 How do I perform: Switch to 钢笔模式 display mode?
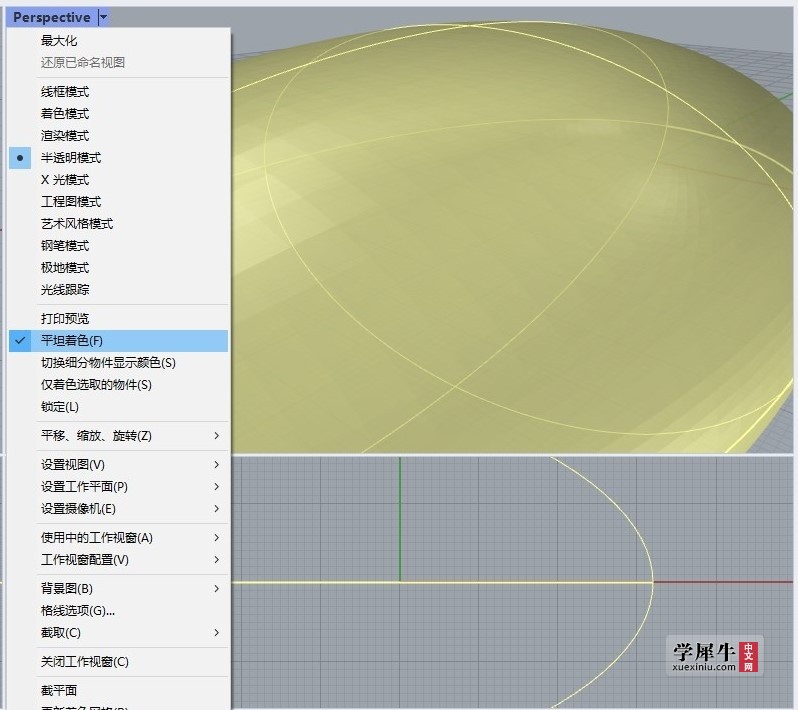tap(119, 246)
